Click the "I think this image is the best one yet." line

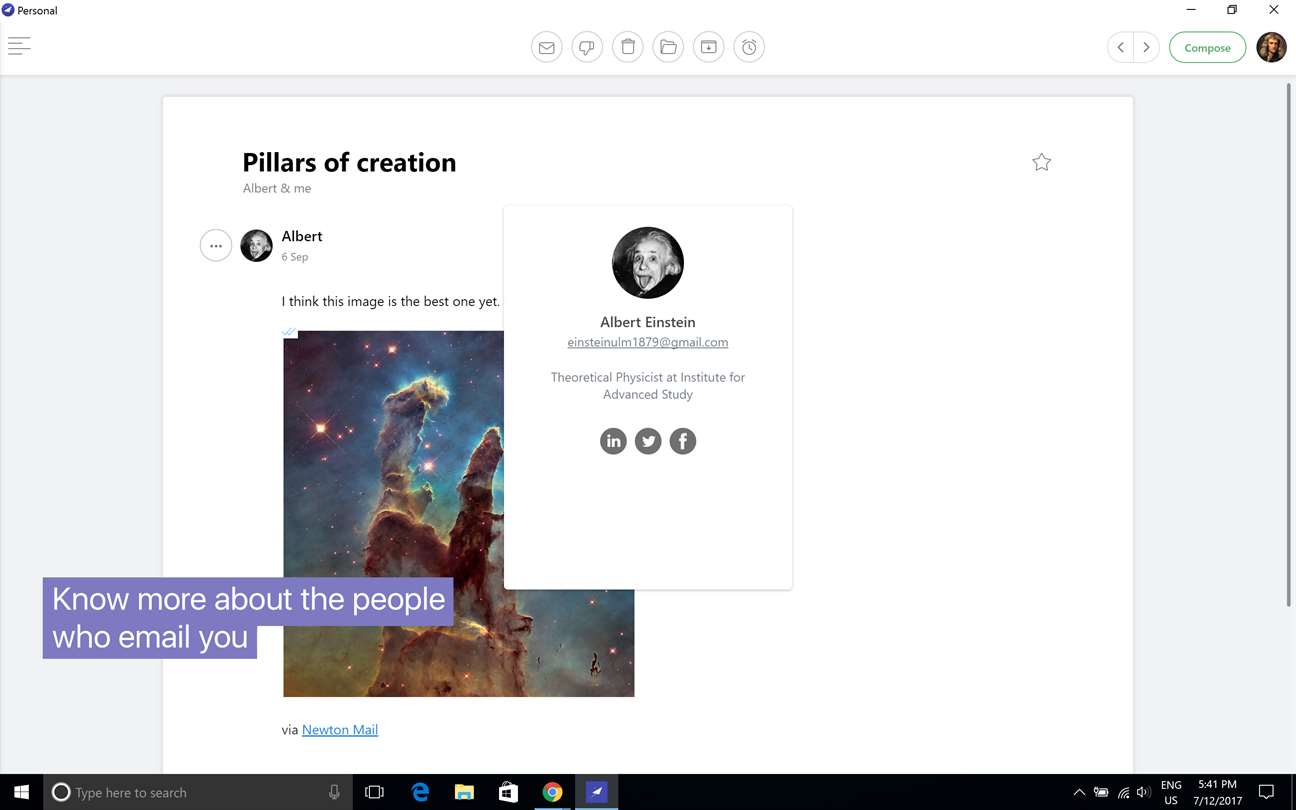click(x=391, y=301)
